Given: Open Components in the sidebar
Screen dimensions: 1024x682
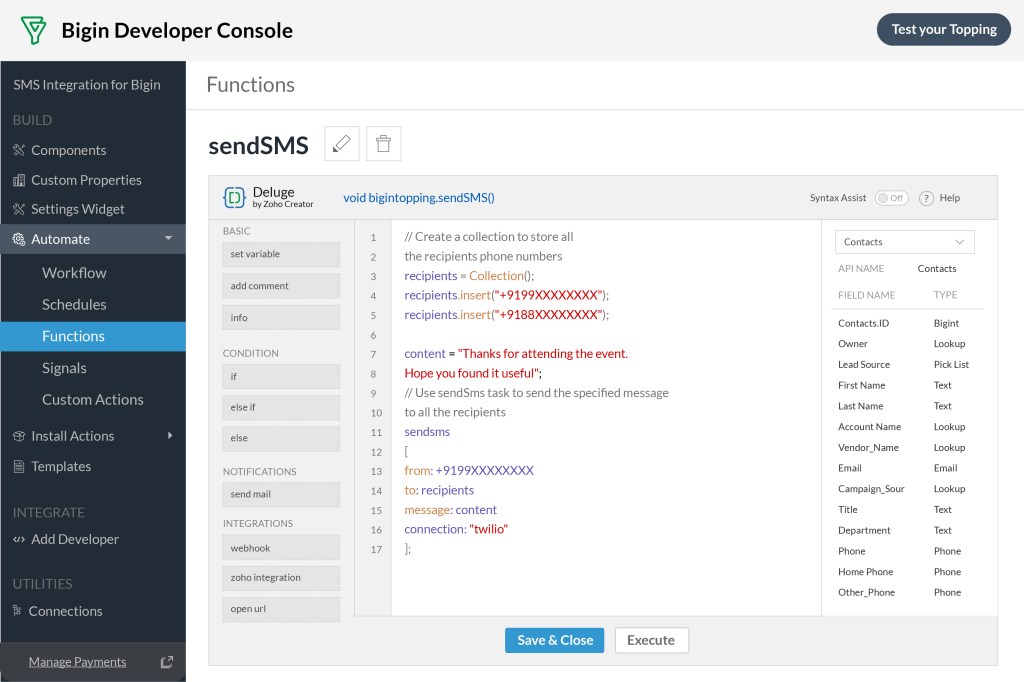Looking at the screenshot, I should pos(68,150).
